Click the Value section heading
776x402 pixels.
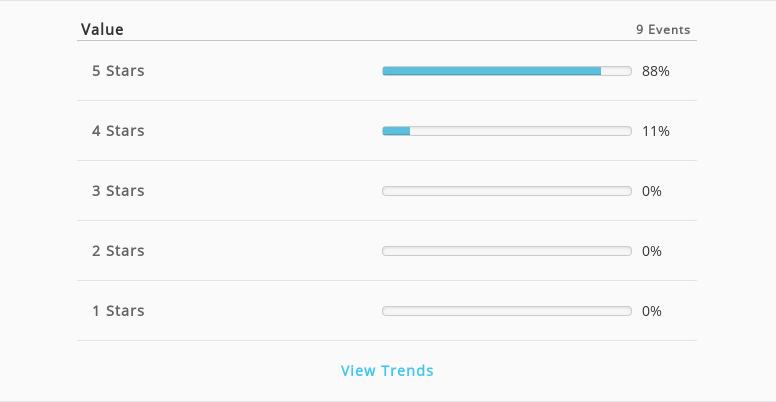pyautogui.click(x=102, y=29)
